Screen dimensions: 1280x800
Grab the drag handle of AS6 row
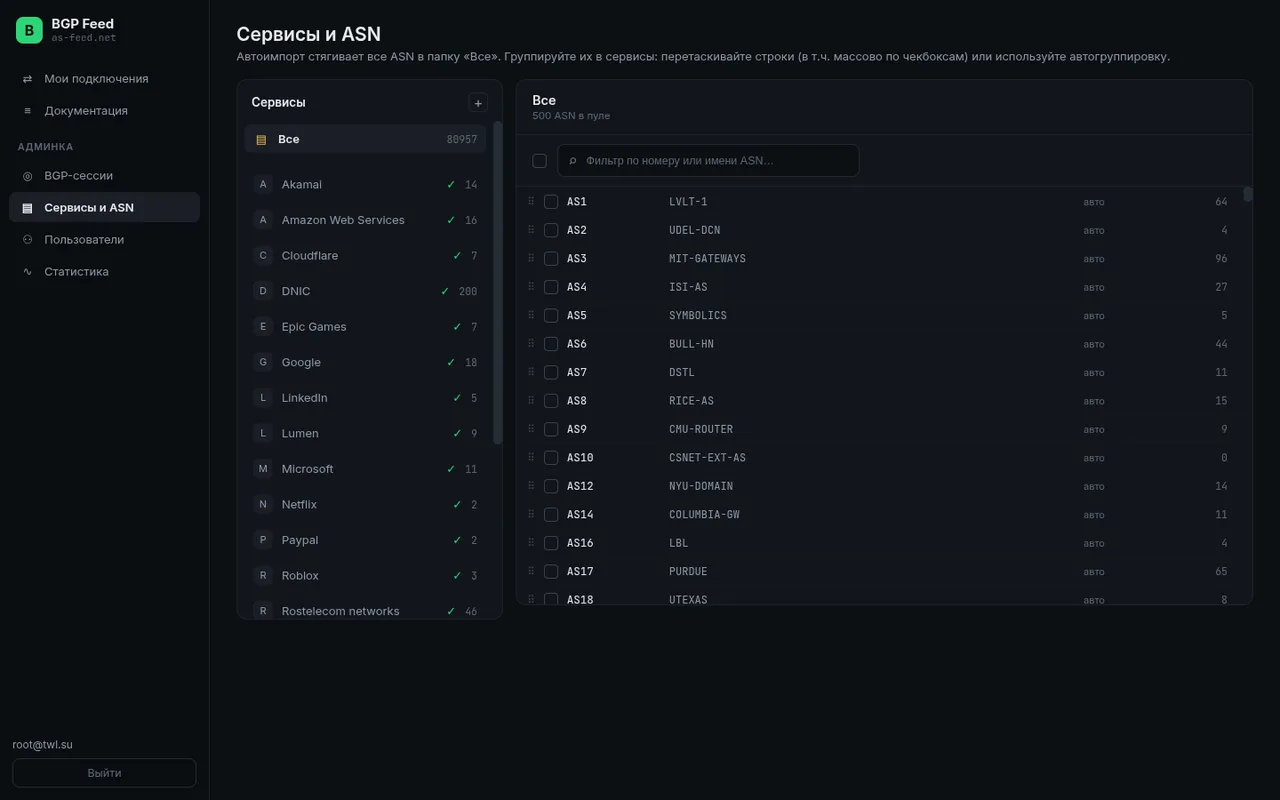(531, 344)
